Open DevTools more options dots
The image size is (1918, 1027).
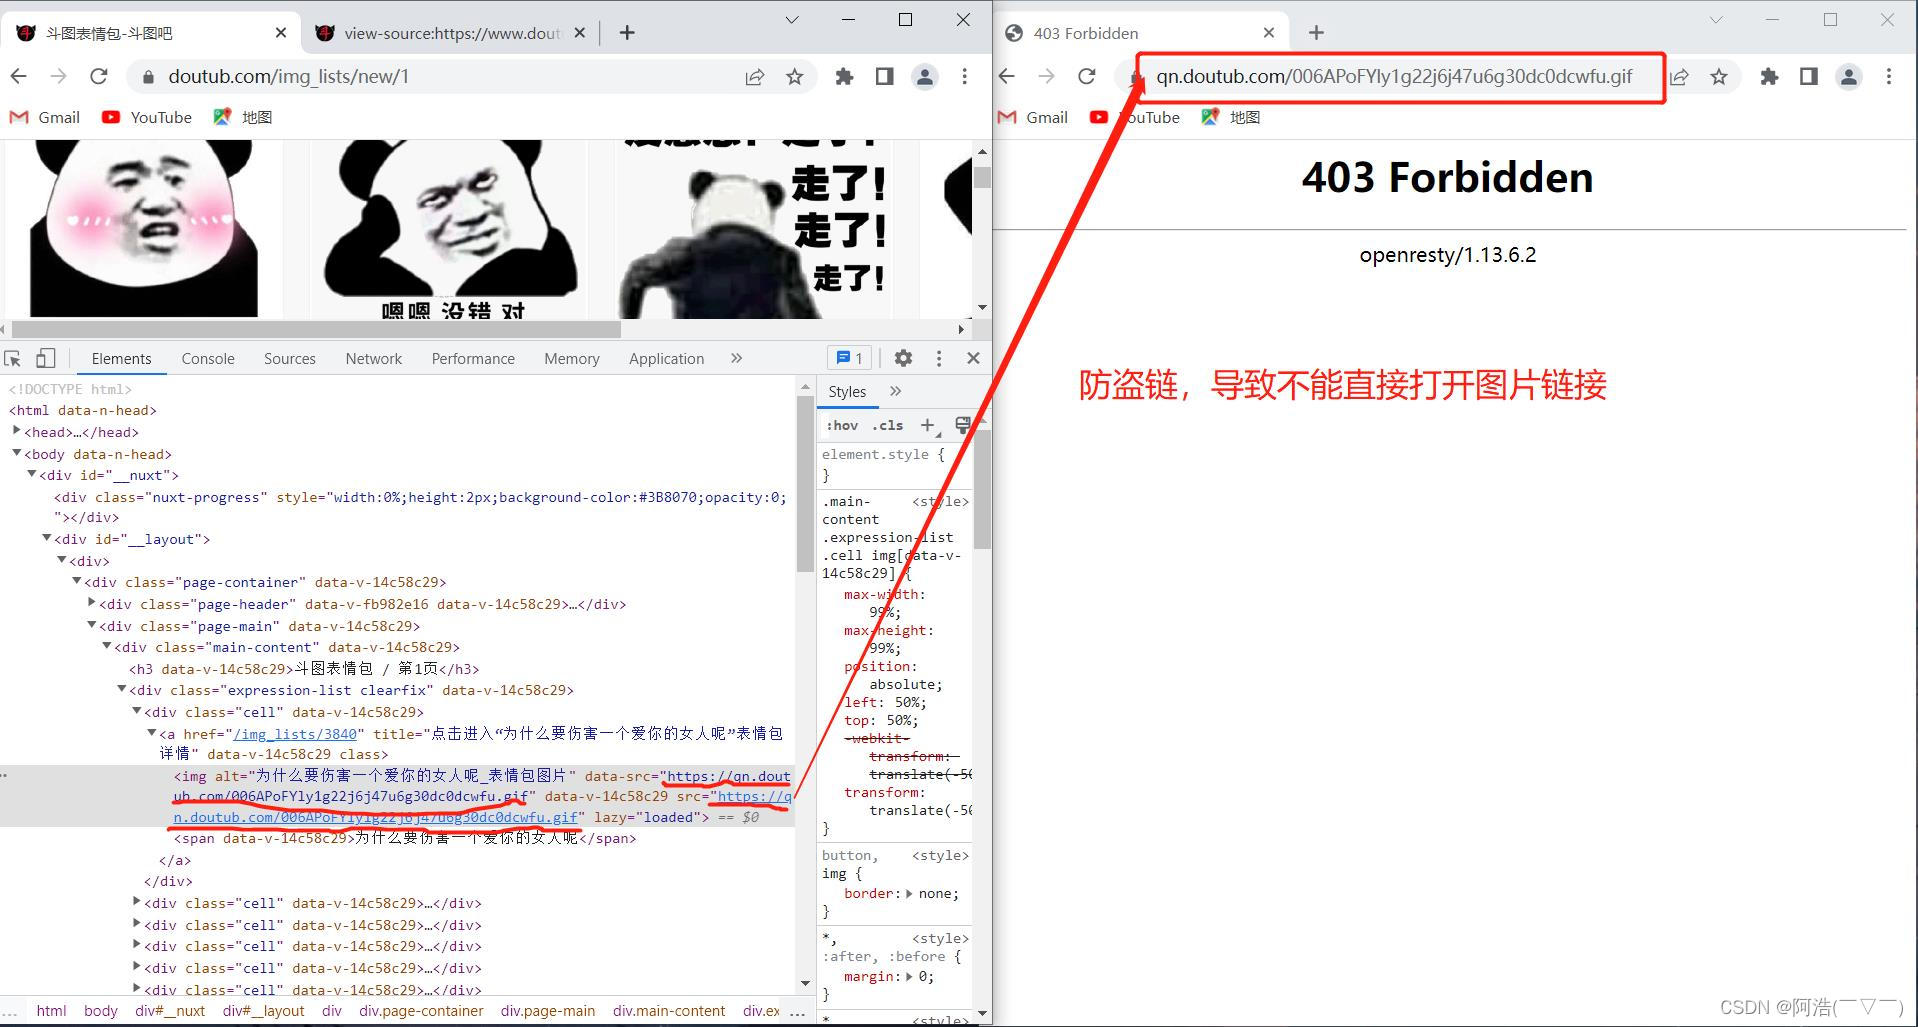[938, 358]
